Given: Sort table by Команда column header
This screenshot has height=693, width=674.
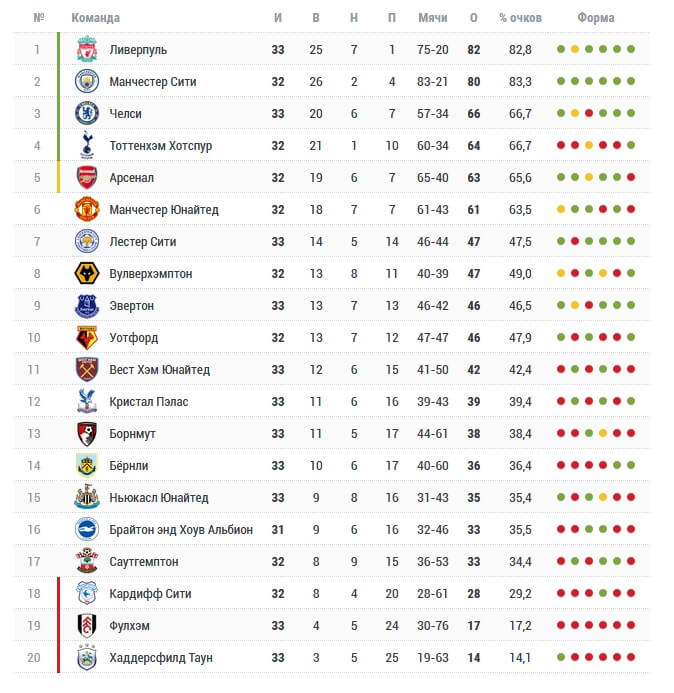Looking at the screenshot, I should (95, 18).
